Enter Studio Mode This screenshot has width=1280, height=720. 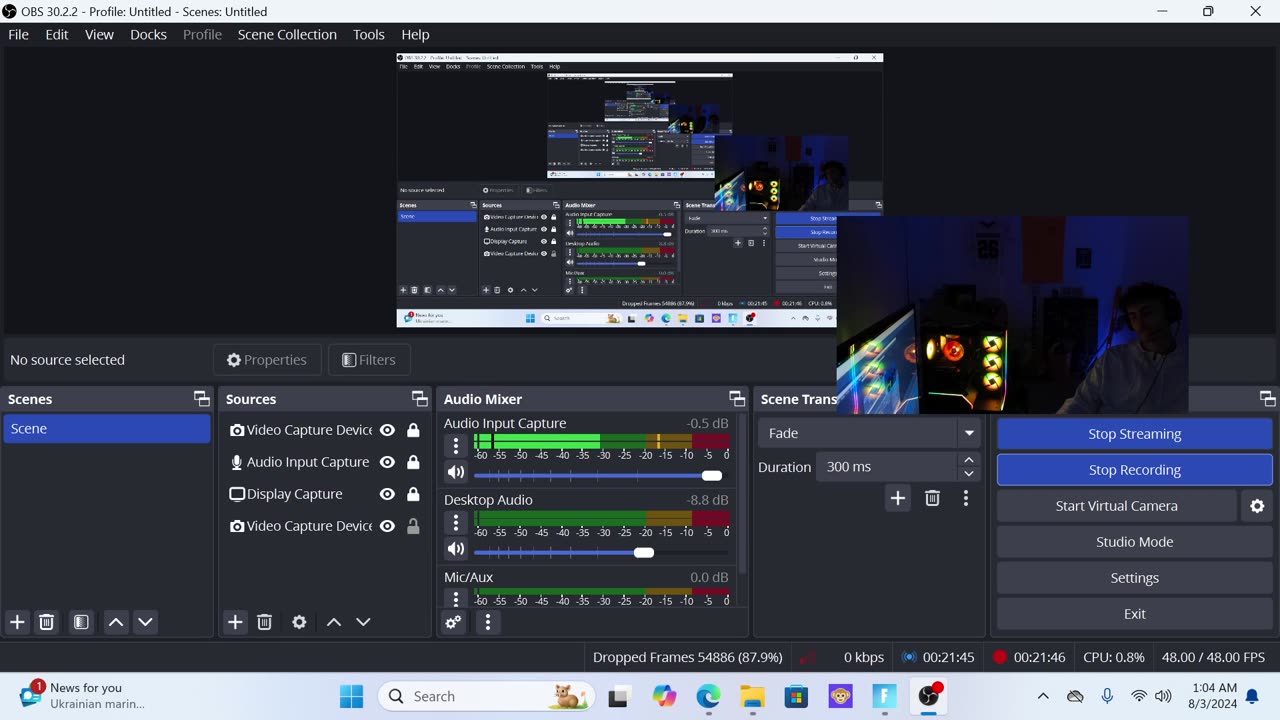(1134, 542)
